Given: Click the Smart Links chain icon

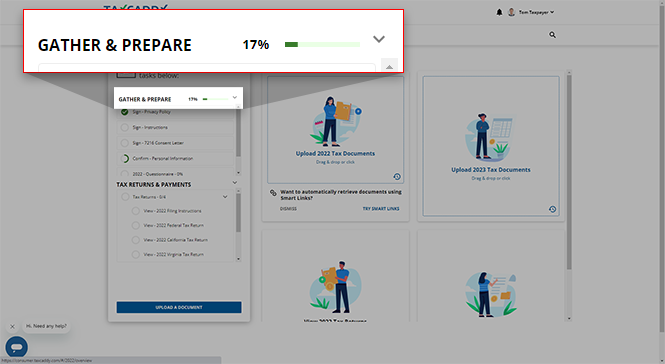Looking at the screenshot, I should point(274,193).
